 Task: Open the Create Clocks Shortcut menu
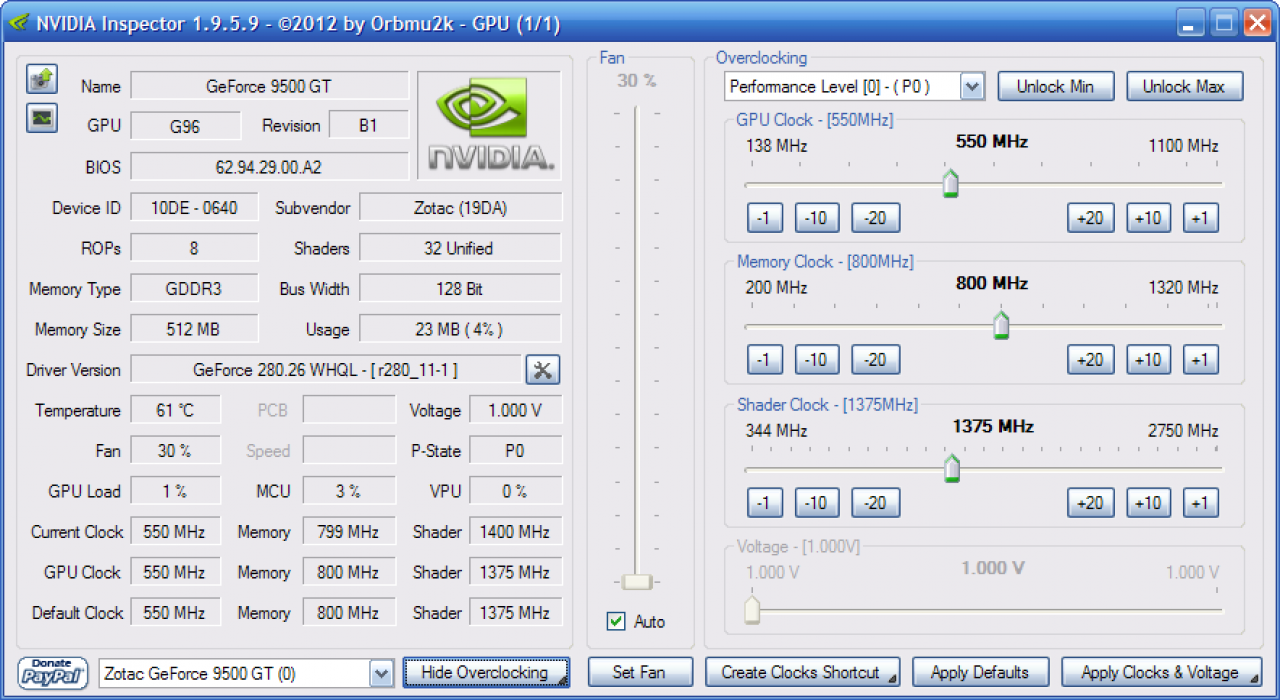[802, 672]
